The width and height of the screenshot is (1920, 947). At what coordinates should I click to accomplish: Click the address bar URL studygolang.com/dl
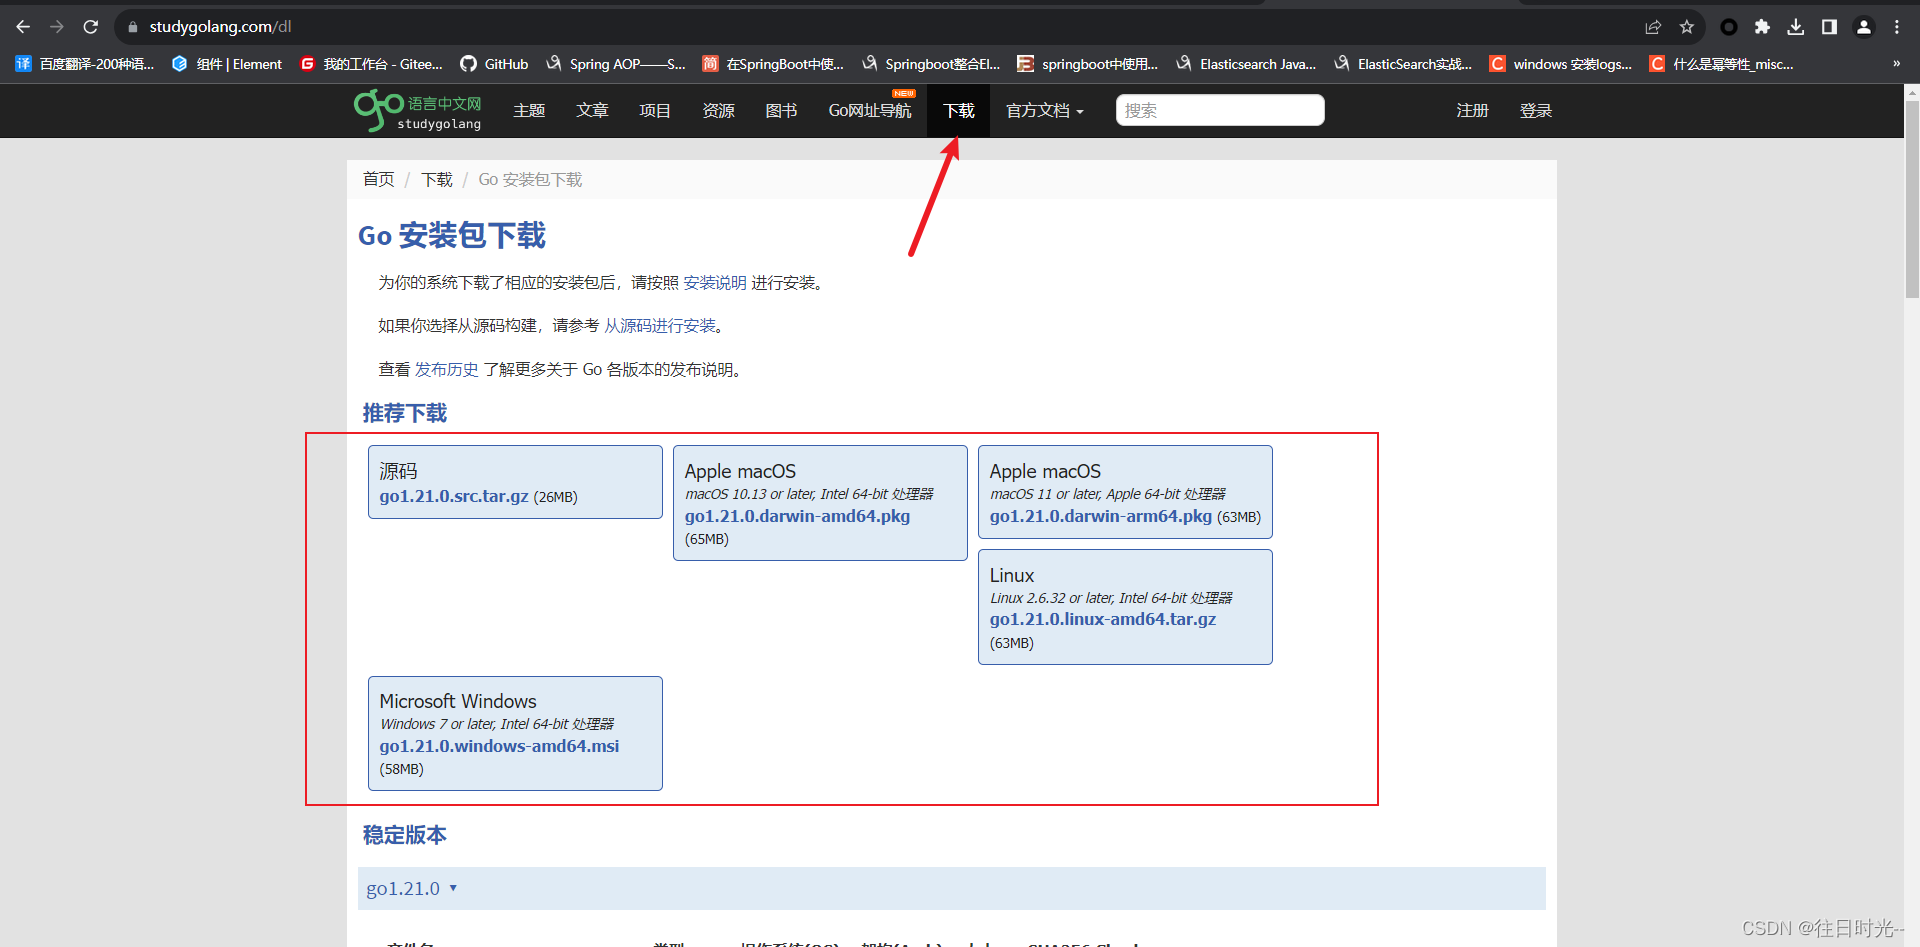[x=221, y=27]
